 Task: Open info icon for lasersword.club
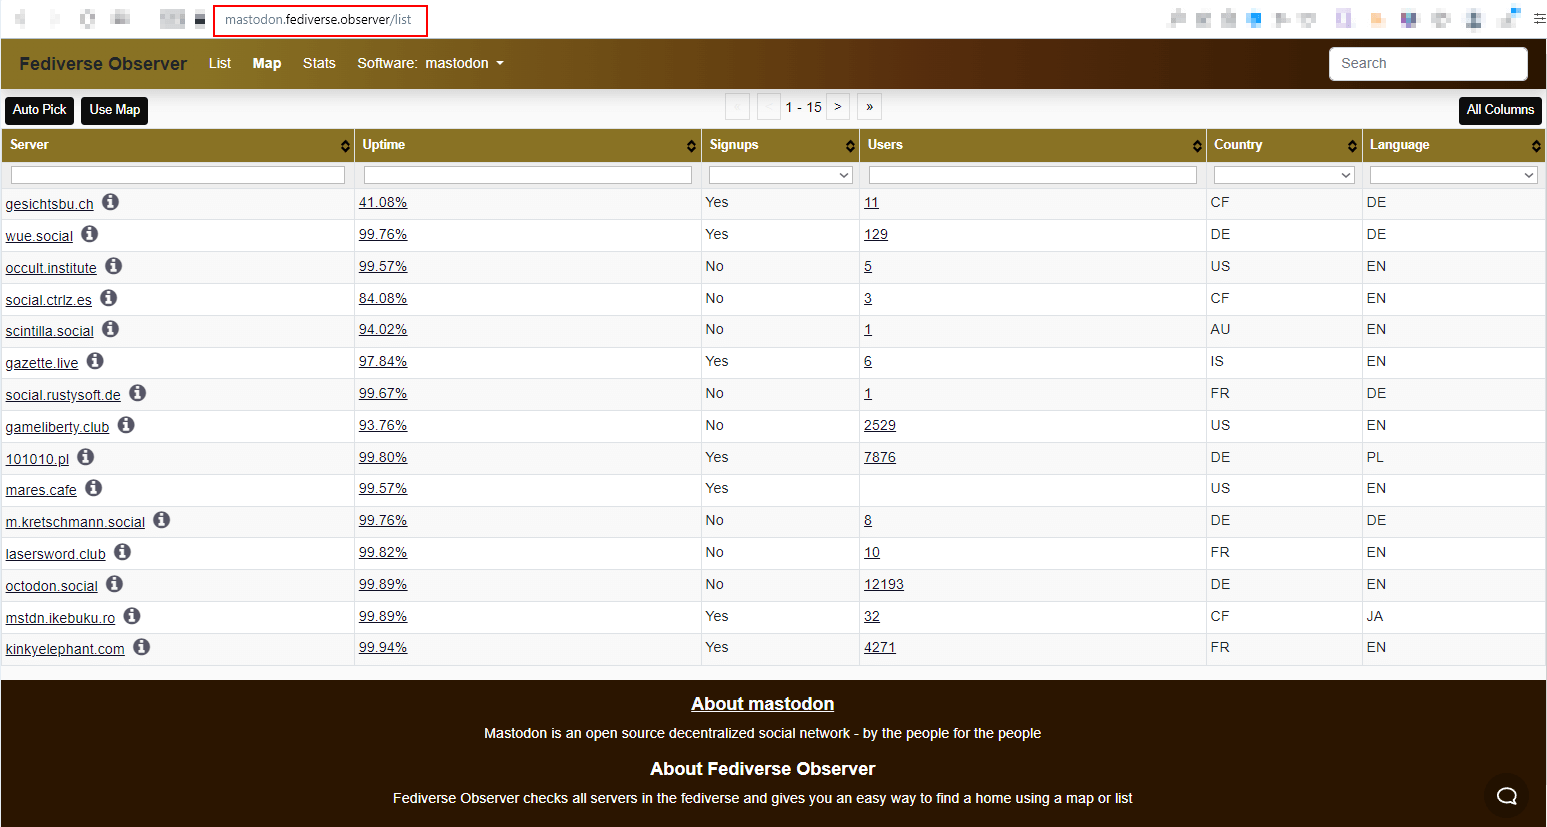[x=122, y=552]
